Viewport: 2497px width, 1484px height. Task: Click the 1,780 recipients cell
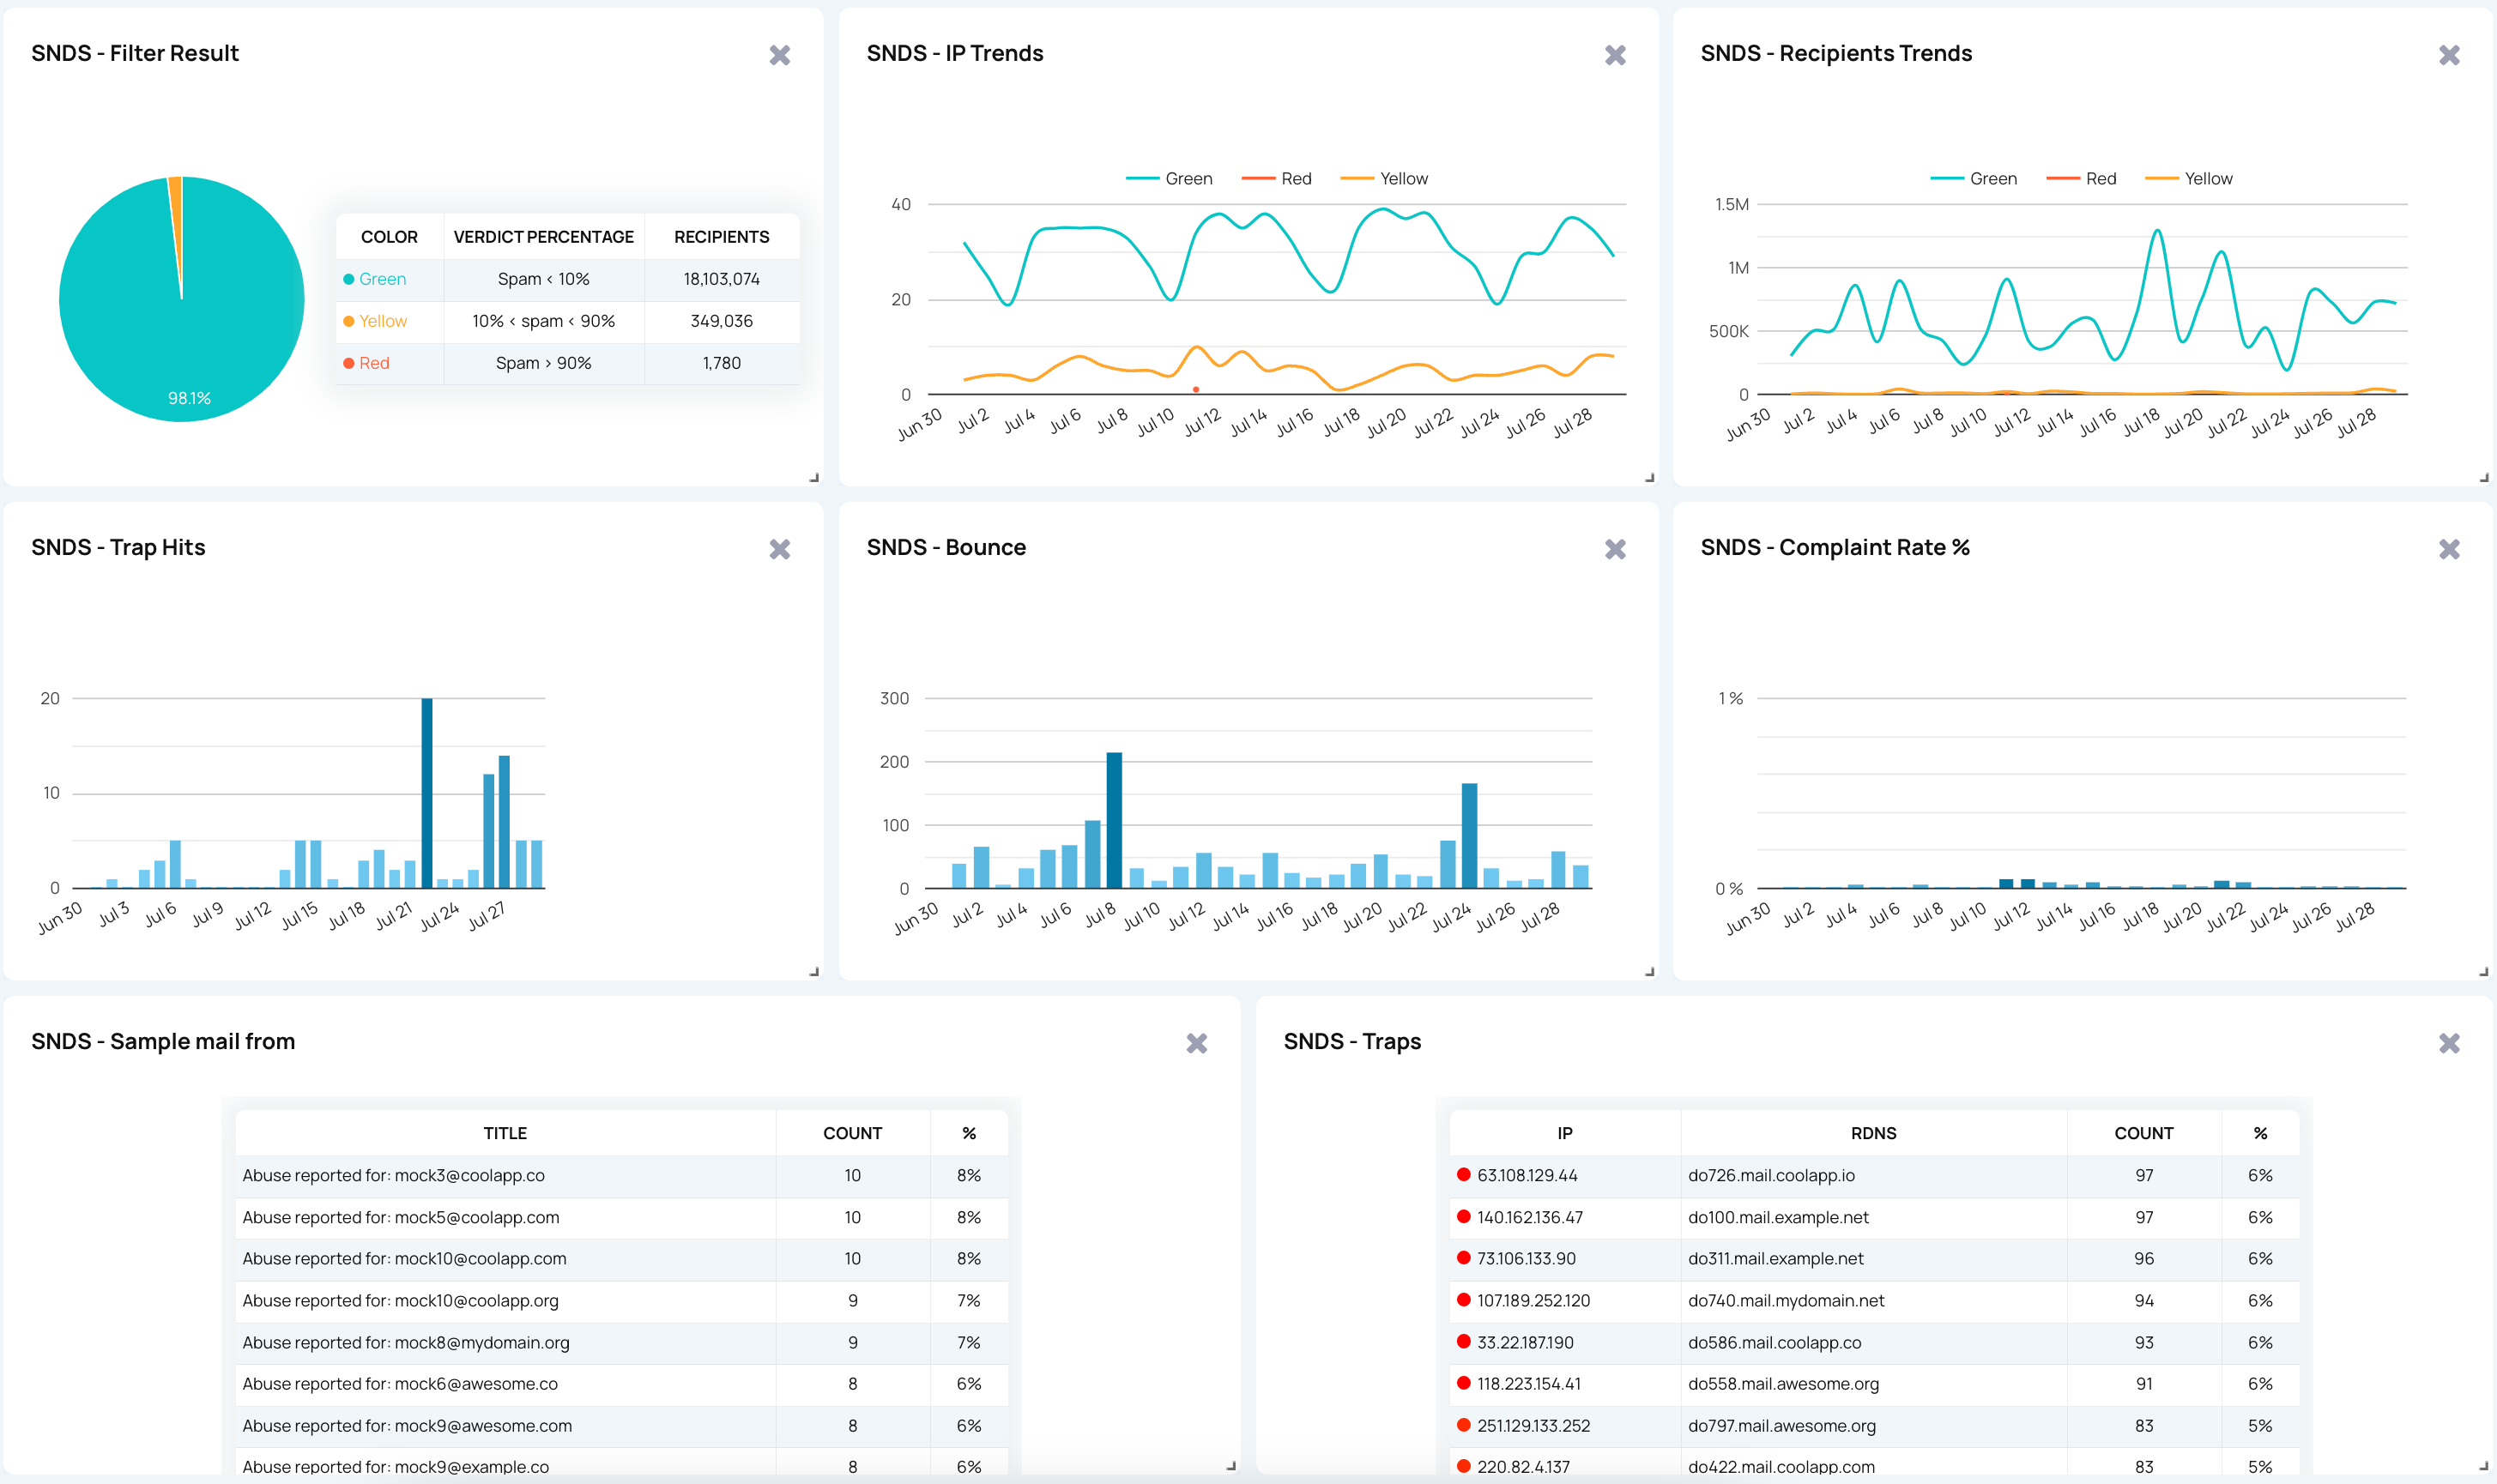tap(722, 363)
